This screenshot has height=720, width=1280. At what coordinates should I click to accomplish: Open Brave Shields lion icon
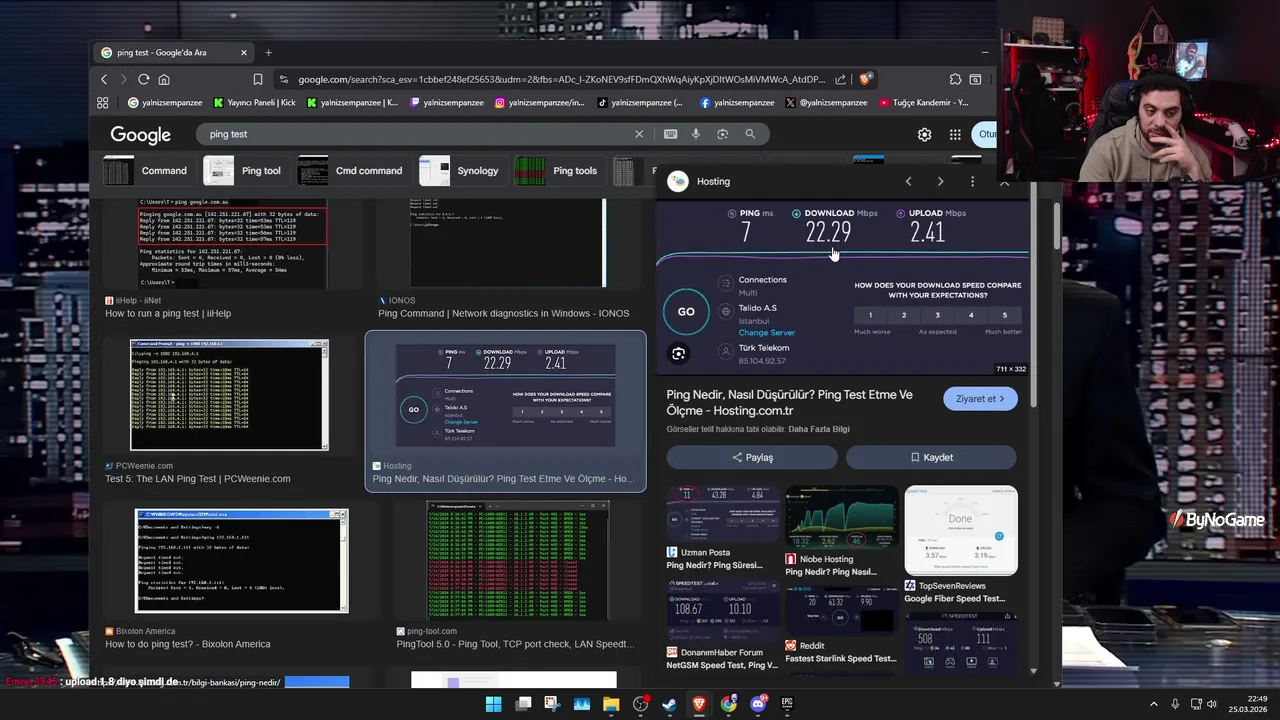click(x=866, y=79)
